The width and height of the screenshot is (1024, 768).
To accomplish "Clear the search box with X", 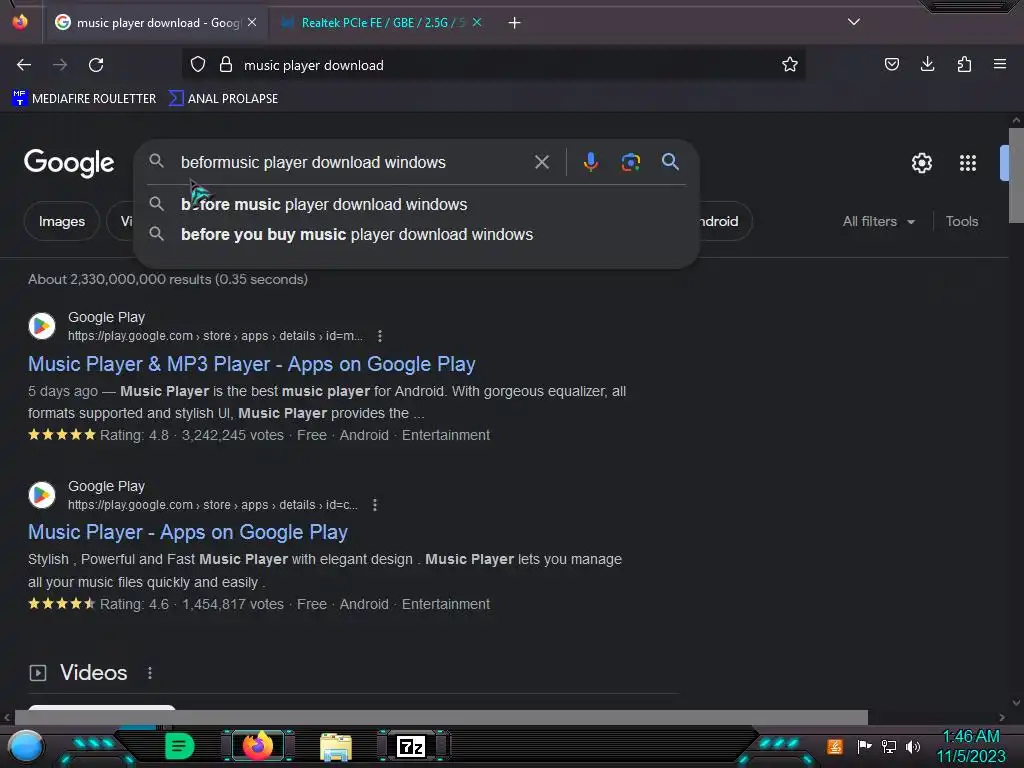I will point(542,162).
